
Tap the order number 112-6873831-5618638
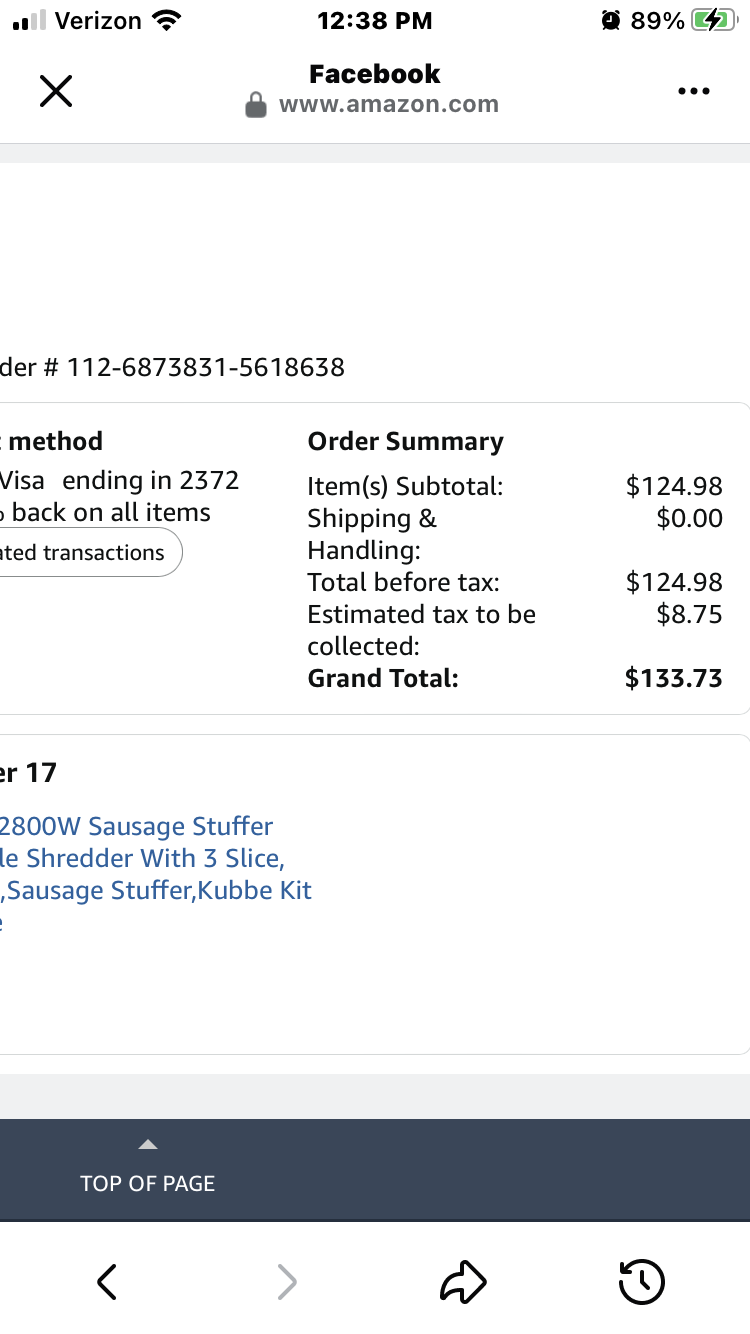click(206, 367)
